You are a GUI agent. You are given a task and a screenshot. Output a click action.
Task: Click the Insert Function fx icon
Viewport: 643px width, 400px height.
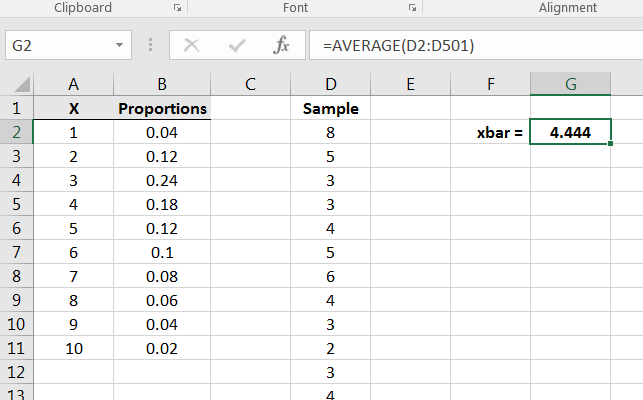(282, 46)
